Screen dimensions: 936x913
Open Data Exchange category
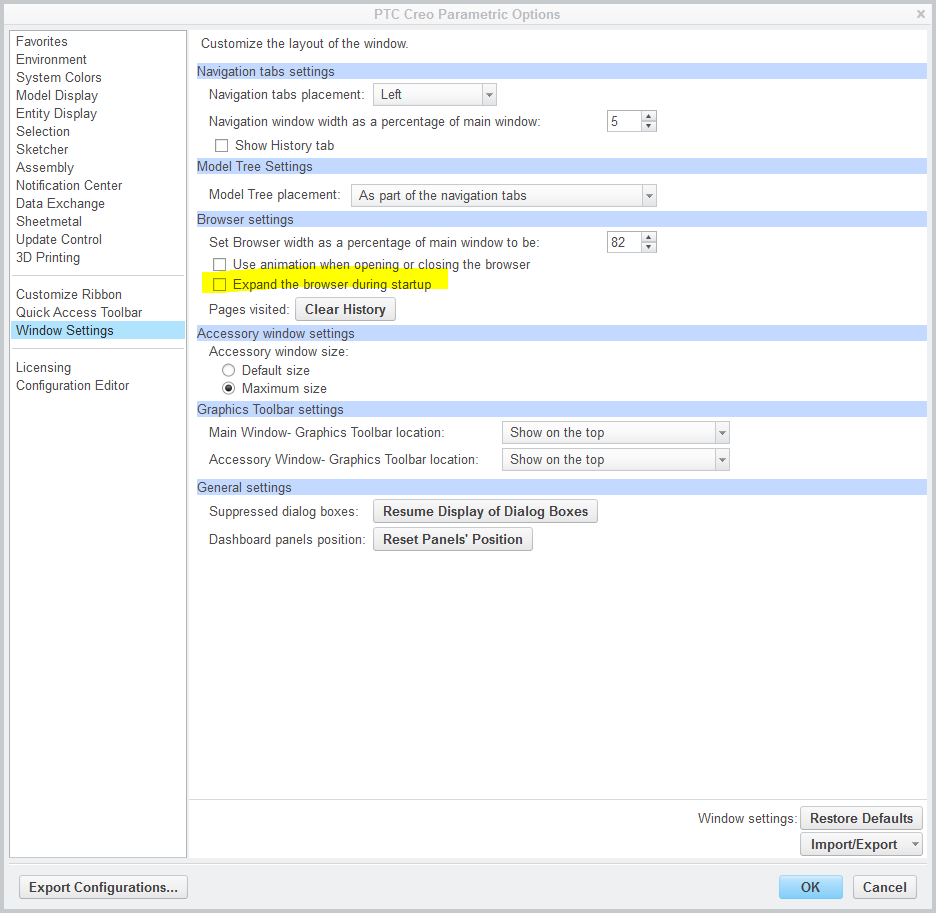(60, 203)
